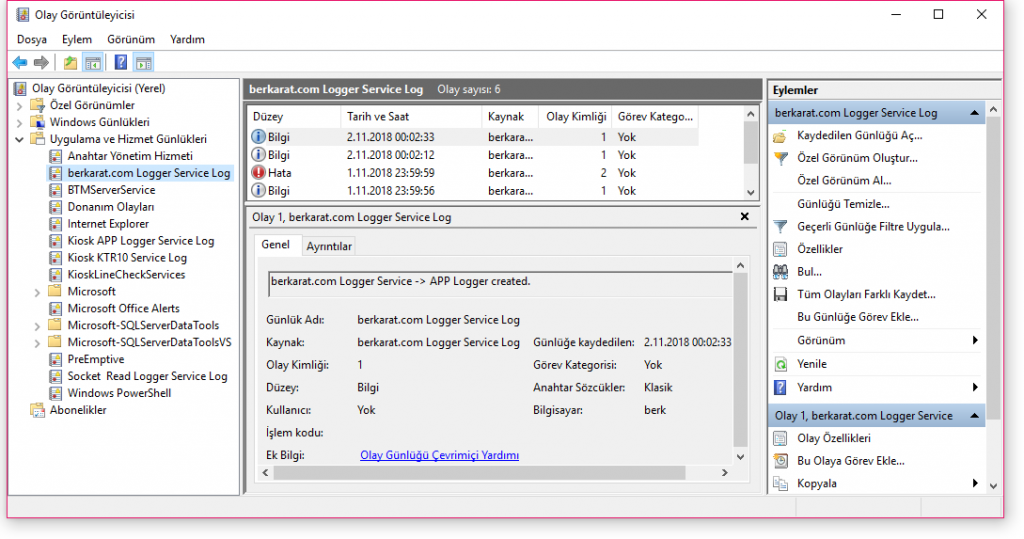Open the Görünüm menu in menu bar
The image size is (1024, 539).
point(131,39)
